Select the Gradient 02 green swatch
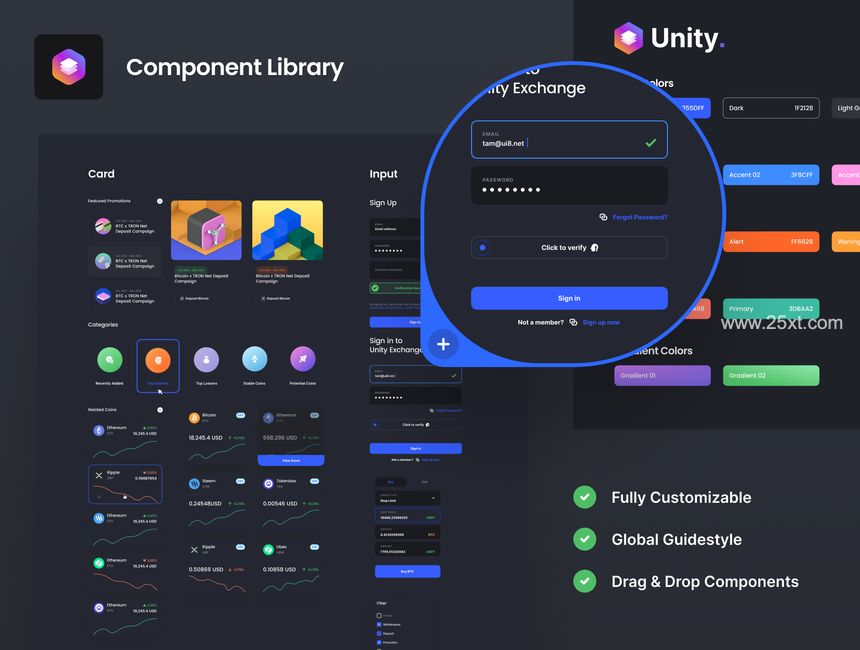860x650 pixels. pos(771,376)
